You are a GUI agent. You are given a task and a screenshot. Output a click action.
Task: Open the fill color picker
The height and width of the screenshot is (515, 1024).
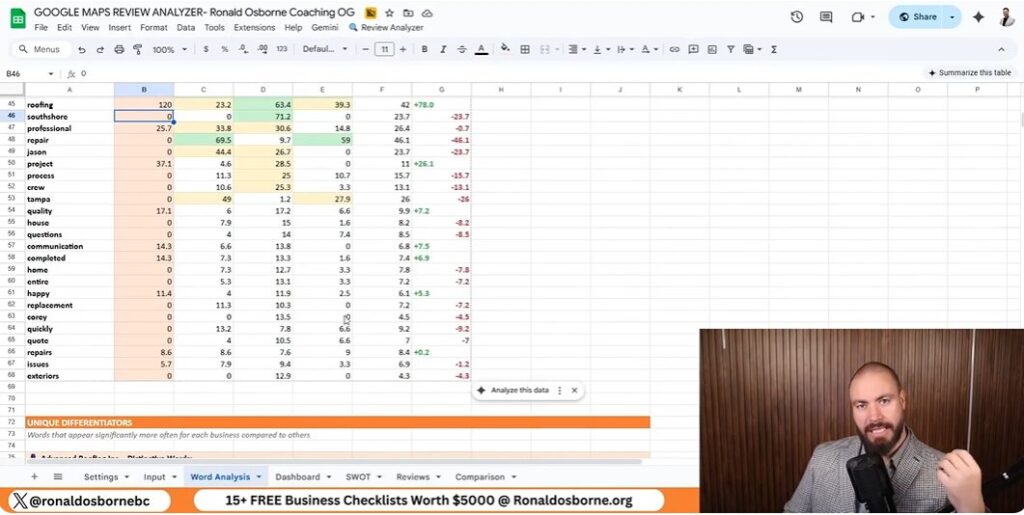point(505,50)
